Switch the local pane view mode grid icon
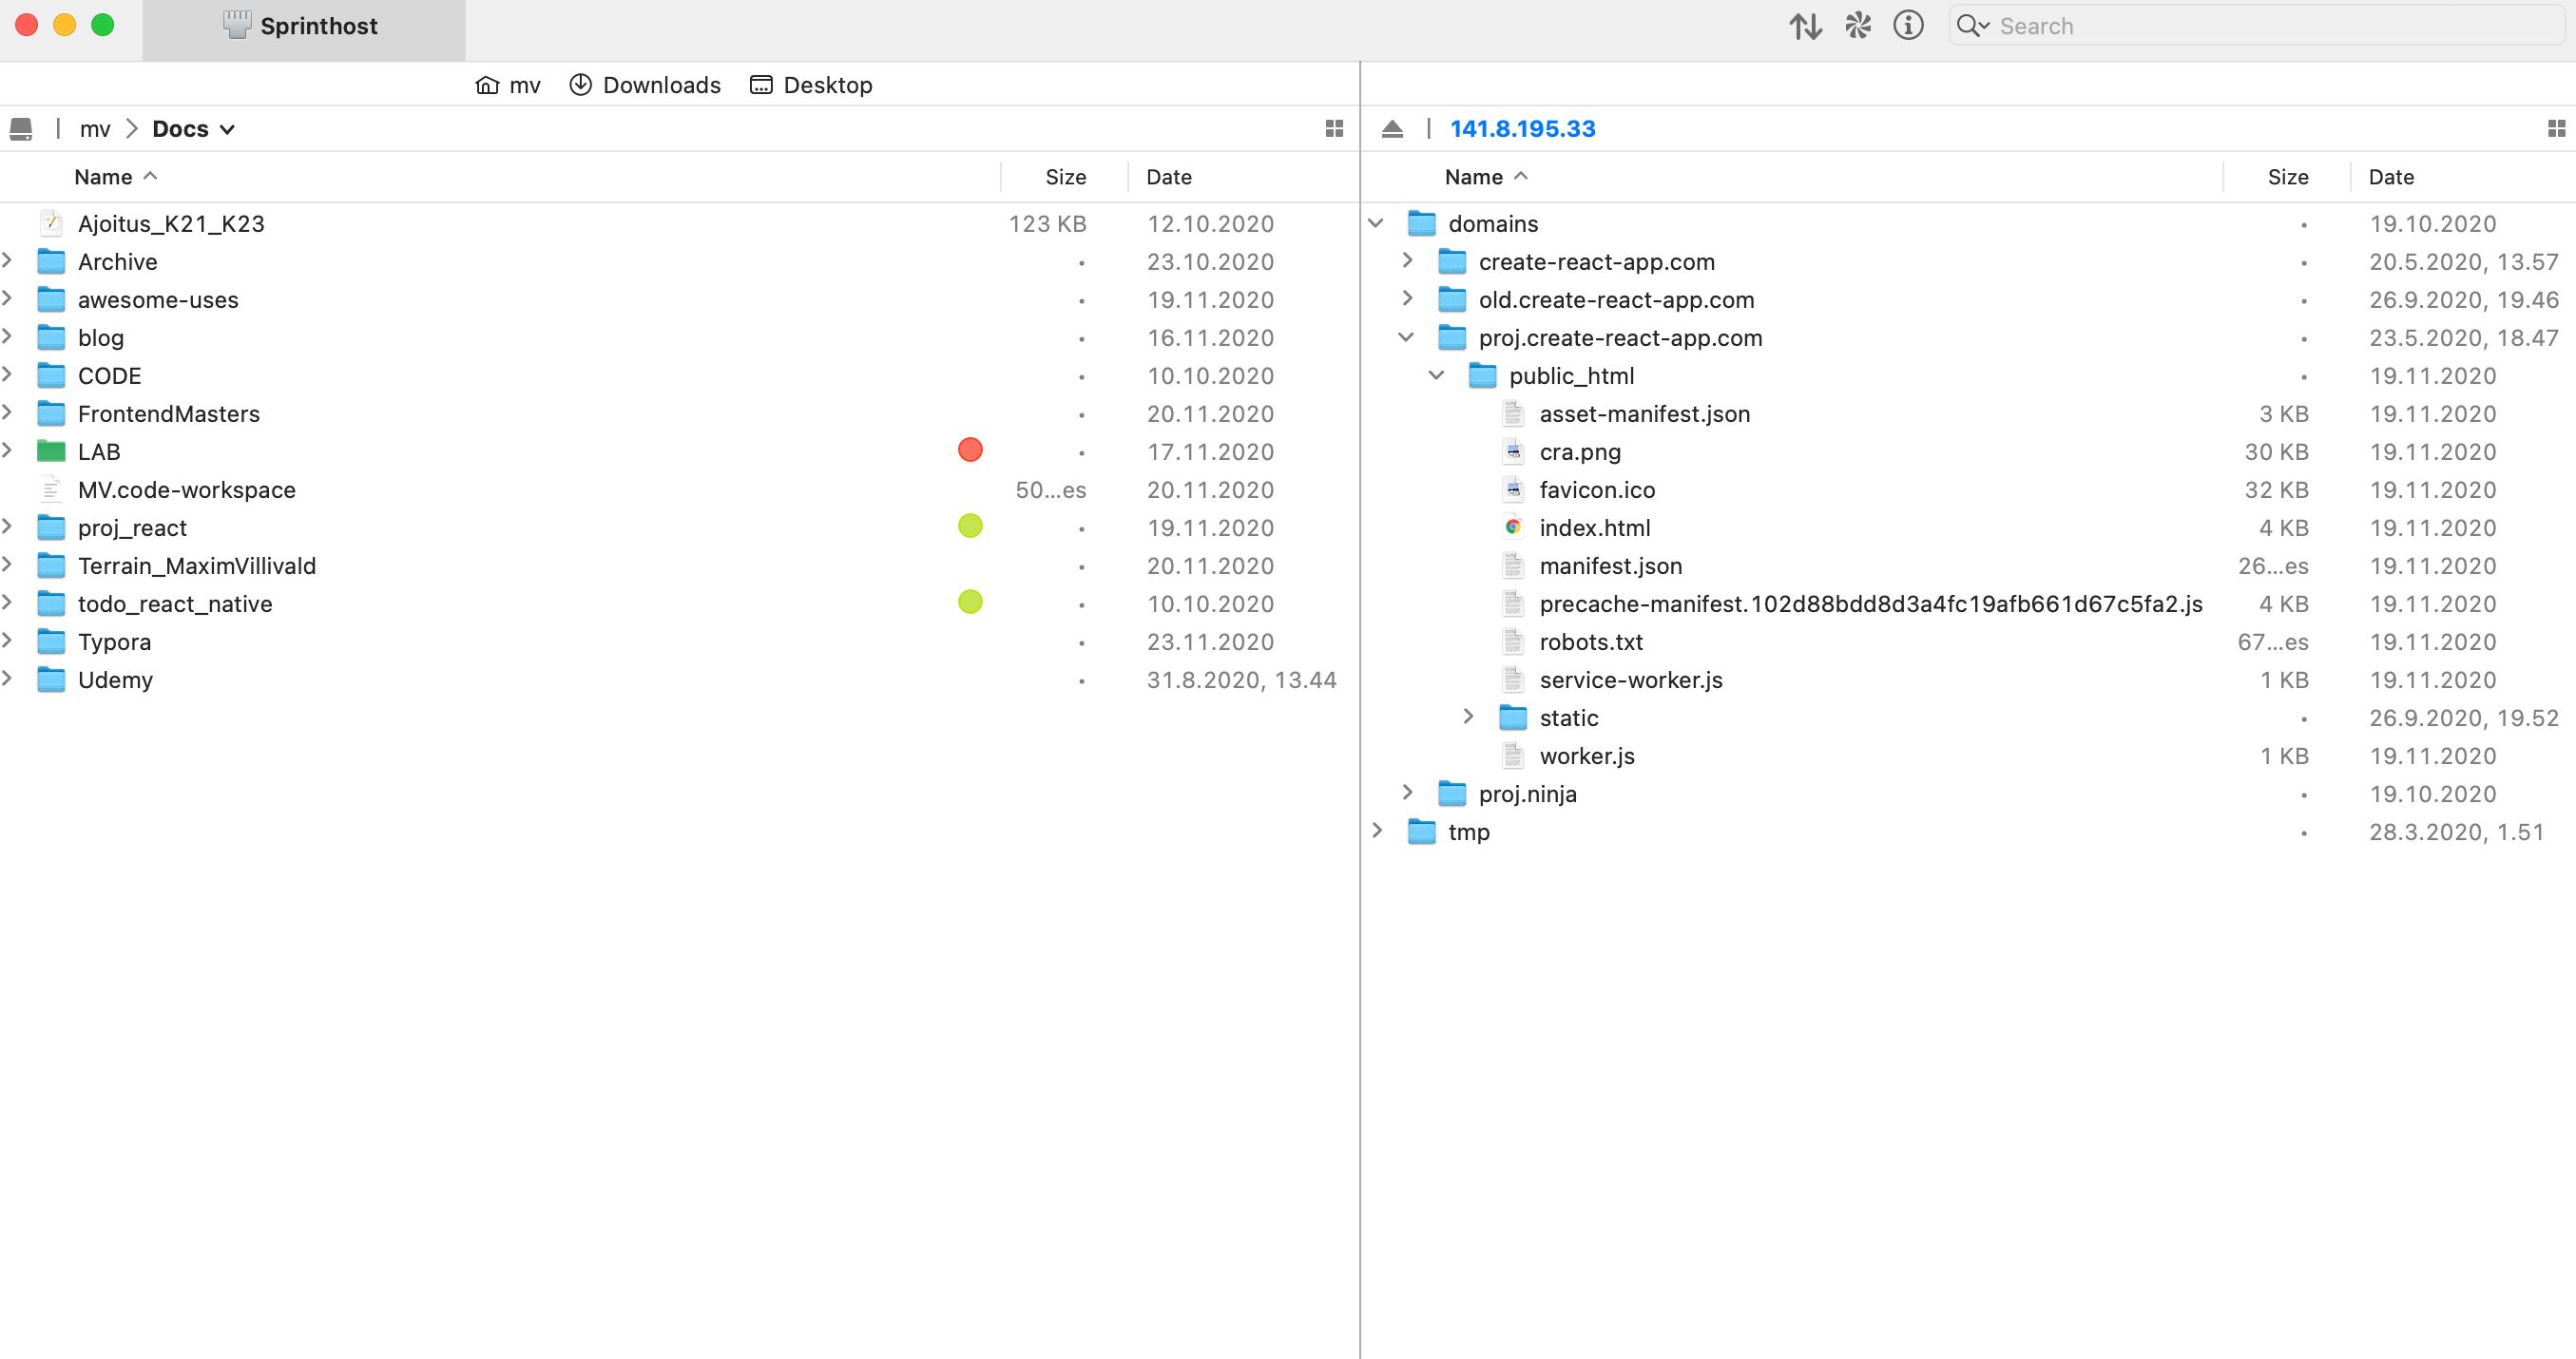Viewport: 2576px width, 1359px height. pyautogui.click(x=1334, y=129)
